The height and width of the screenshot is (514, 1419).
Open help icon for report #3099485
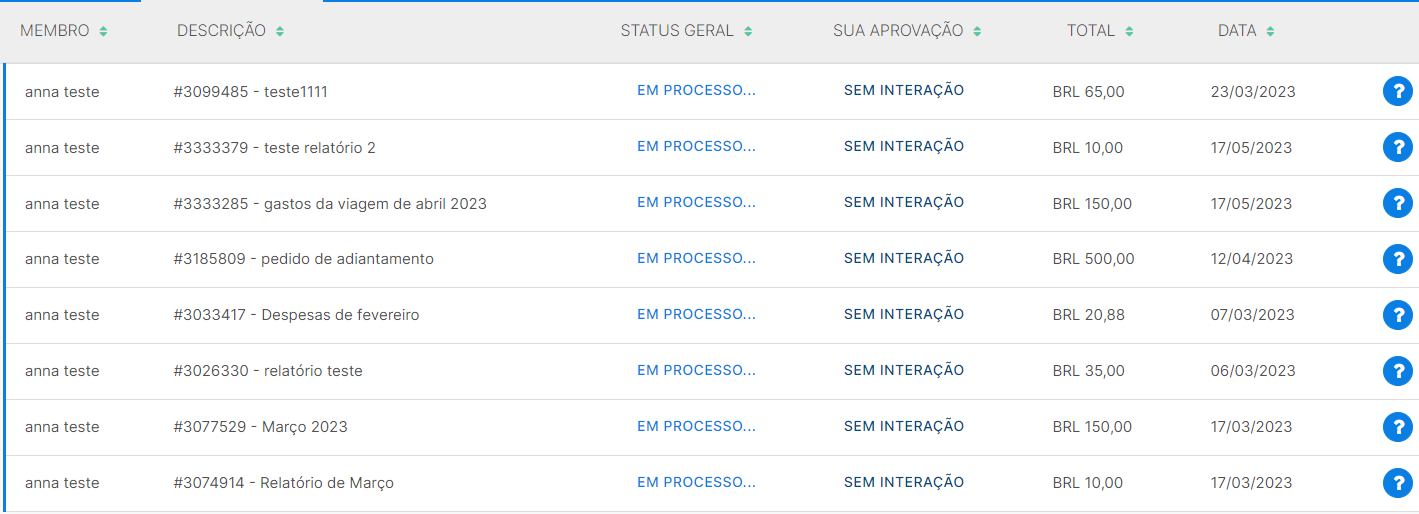coord(1397,91)
